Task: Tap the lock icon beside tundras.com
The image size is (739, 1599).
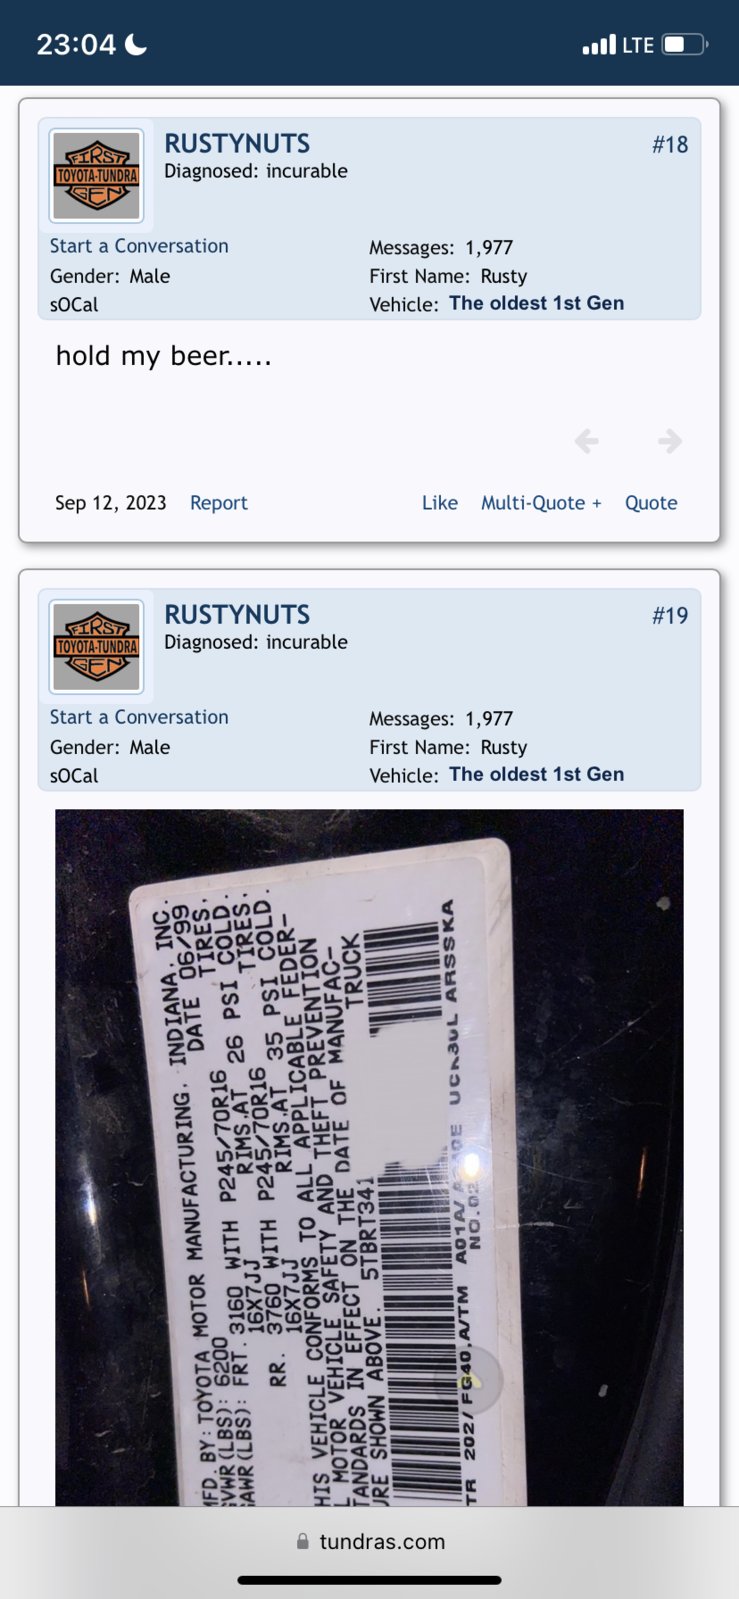Action: 302,1541
